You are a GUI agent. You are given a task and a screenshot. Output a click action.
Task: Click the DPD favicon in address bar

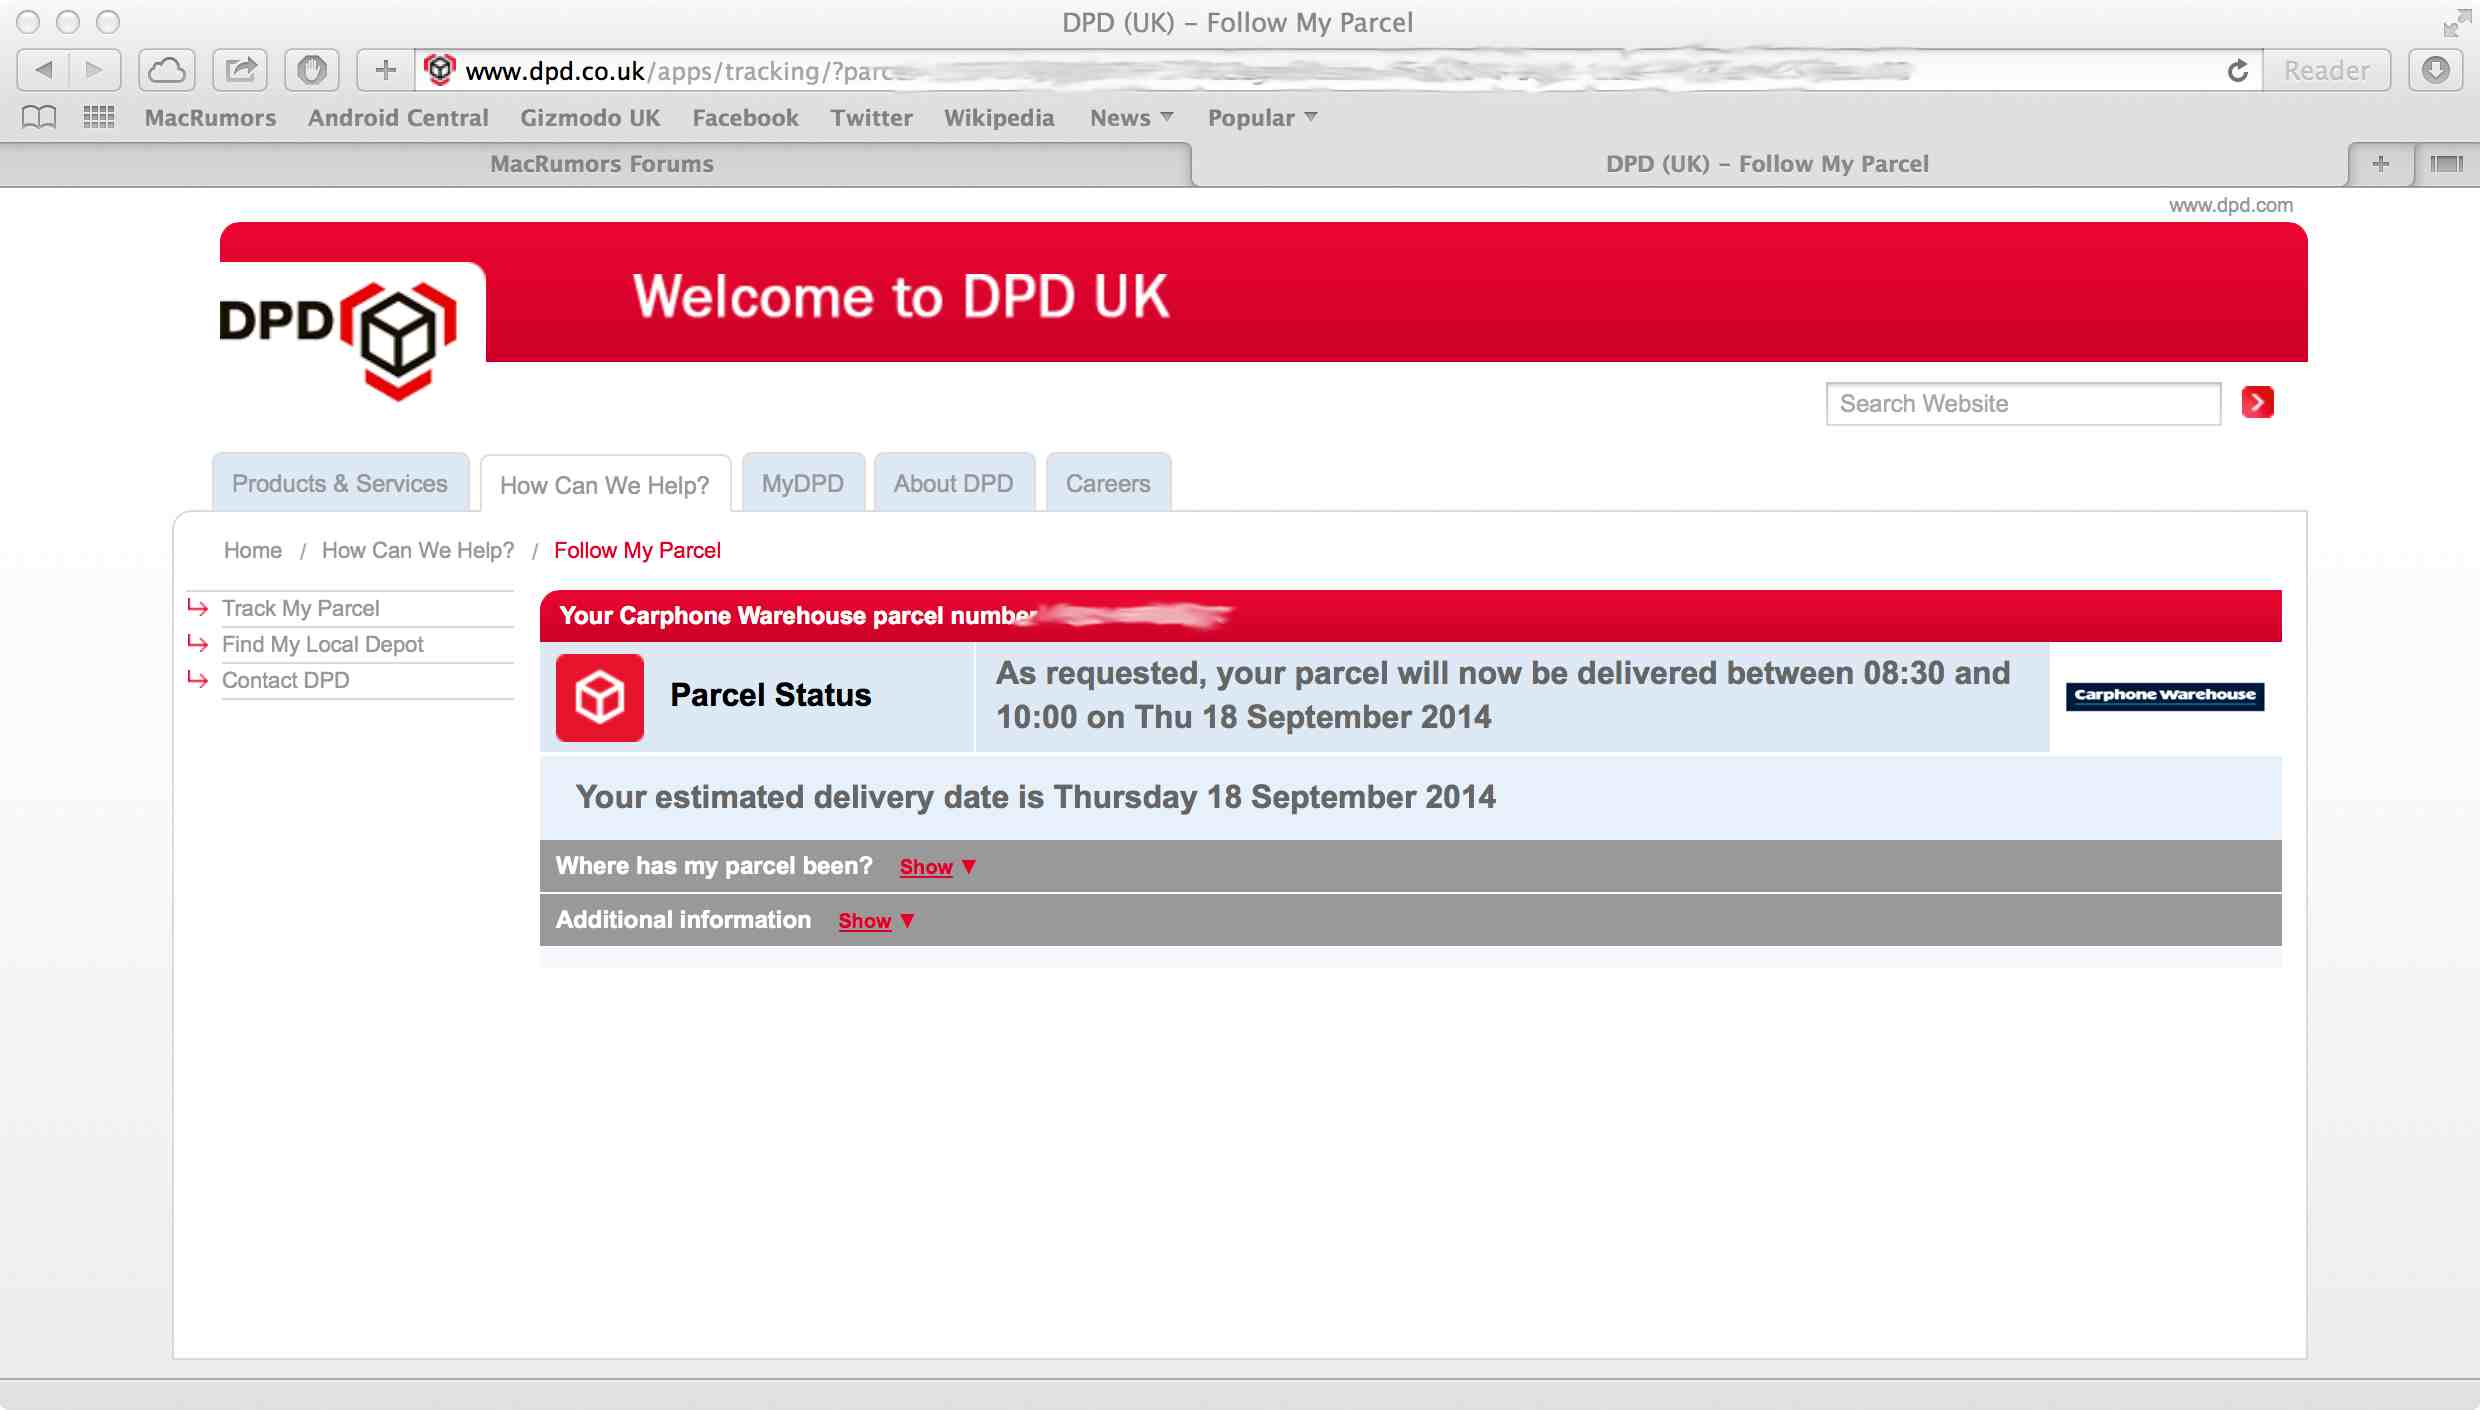point(440,70)
